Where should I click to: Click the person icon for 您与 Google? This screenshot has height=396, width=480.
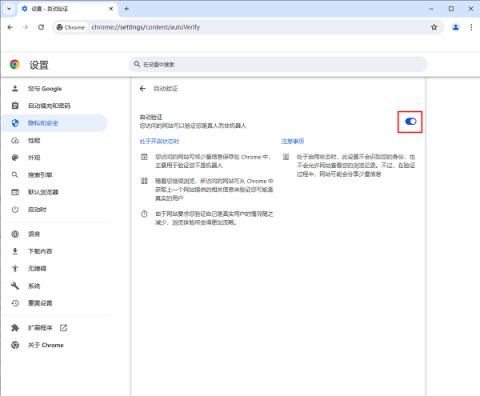[15, 89]
